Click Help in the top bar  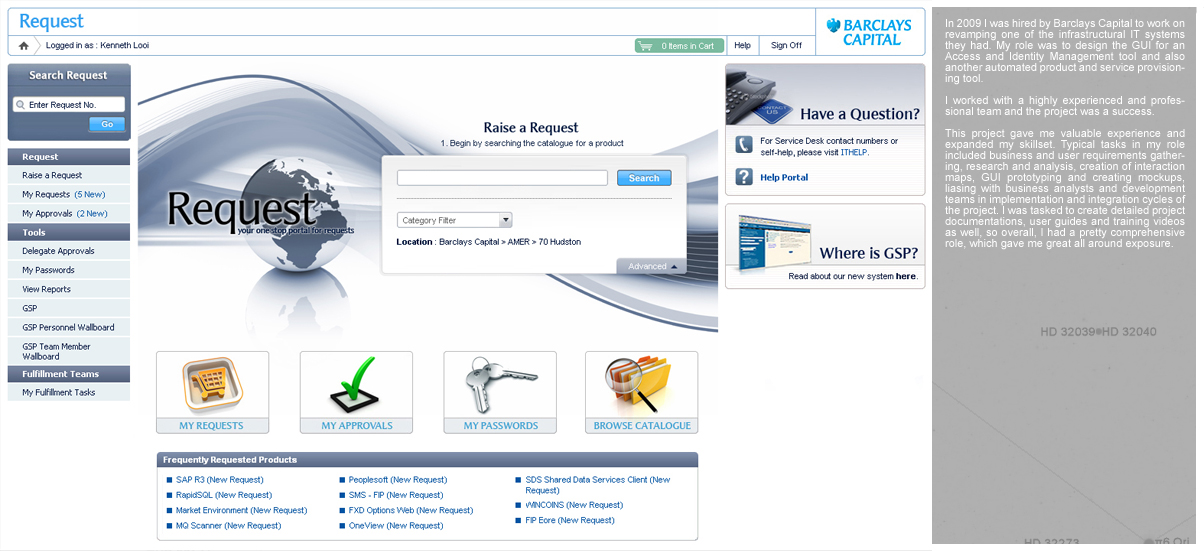tap(742, 46)
